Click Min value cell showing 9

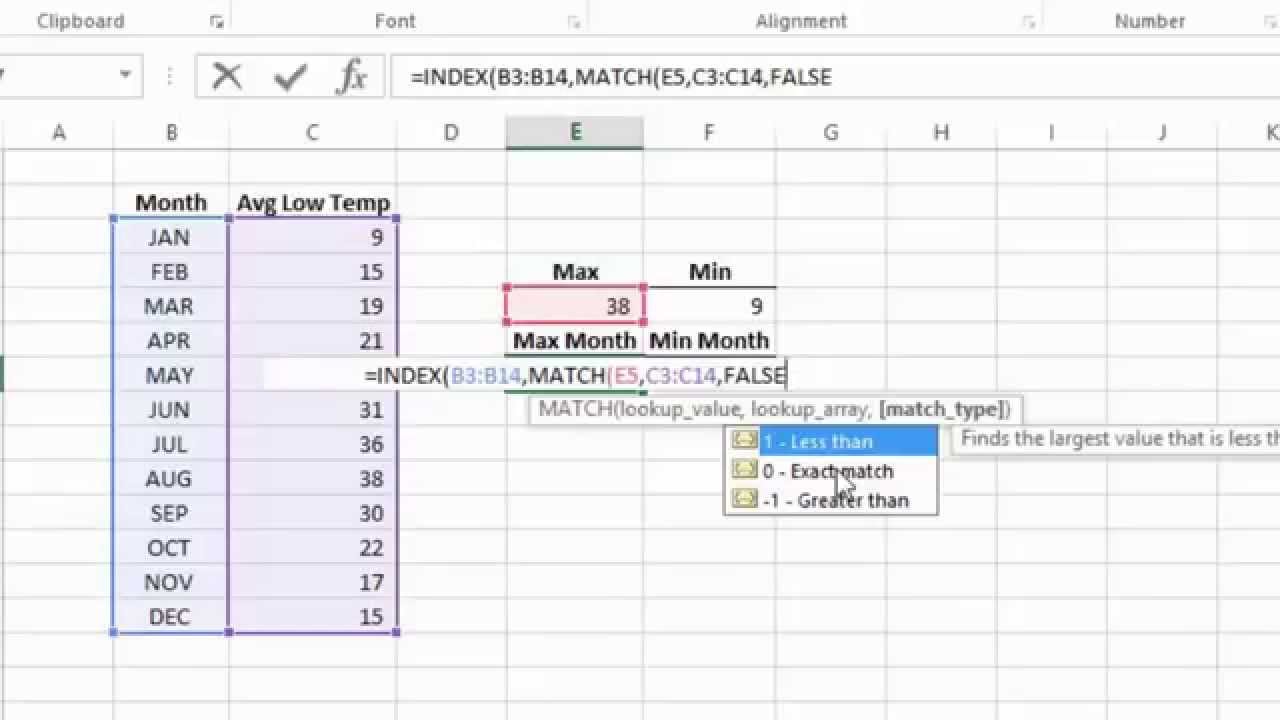709,306
